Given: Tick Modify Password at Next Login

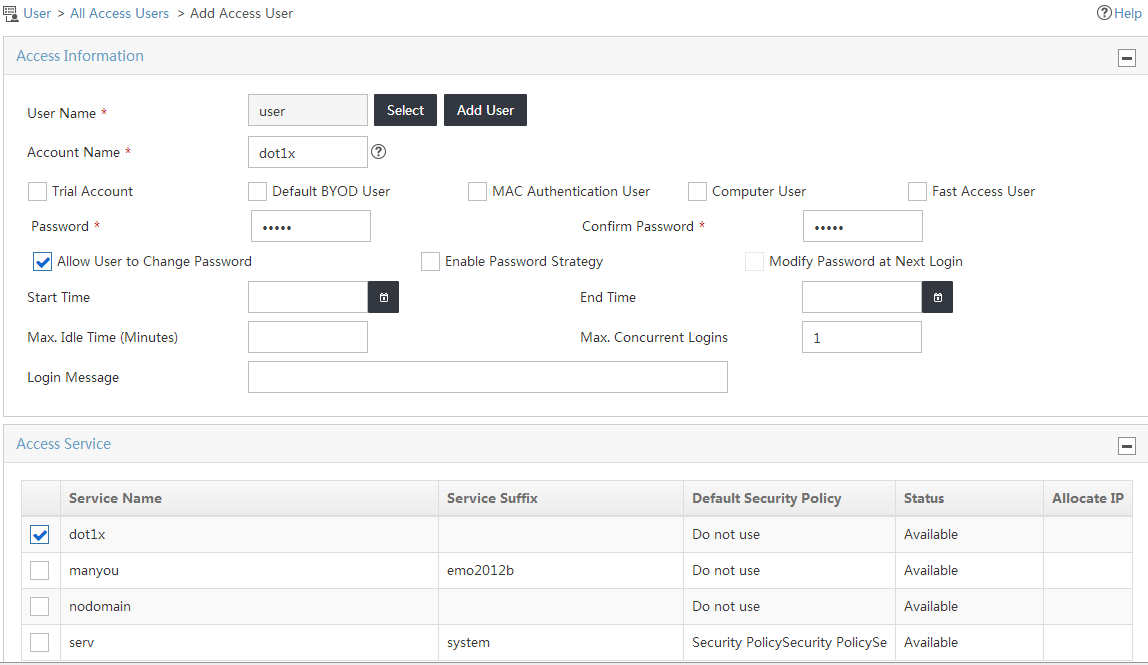Looking at the screenshot, I should click(x=754, y=261).
